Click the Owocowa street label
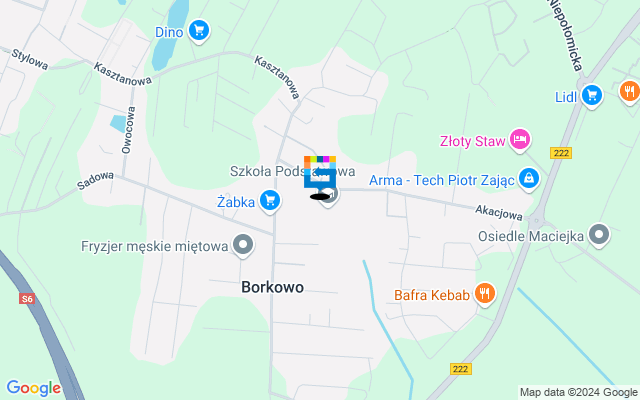This screenshot has height=400, width=640. (129, 130)
